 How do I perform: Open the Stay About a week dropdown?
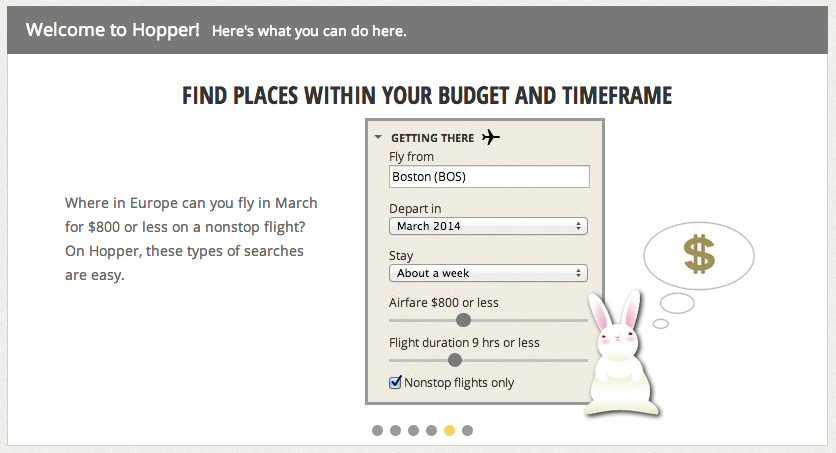(488, 273)
